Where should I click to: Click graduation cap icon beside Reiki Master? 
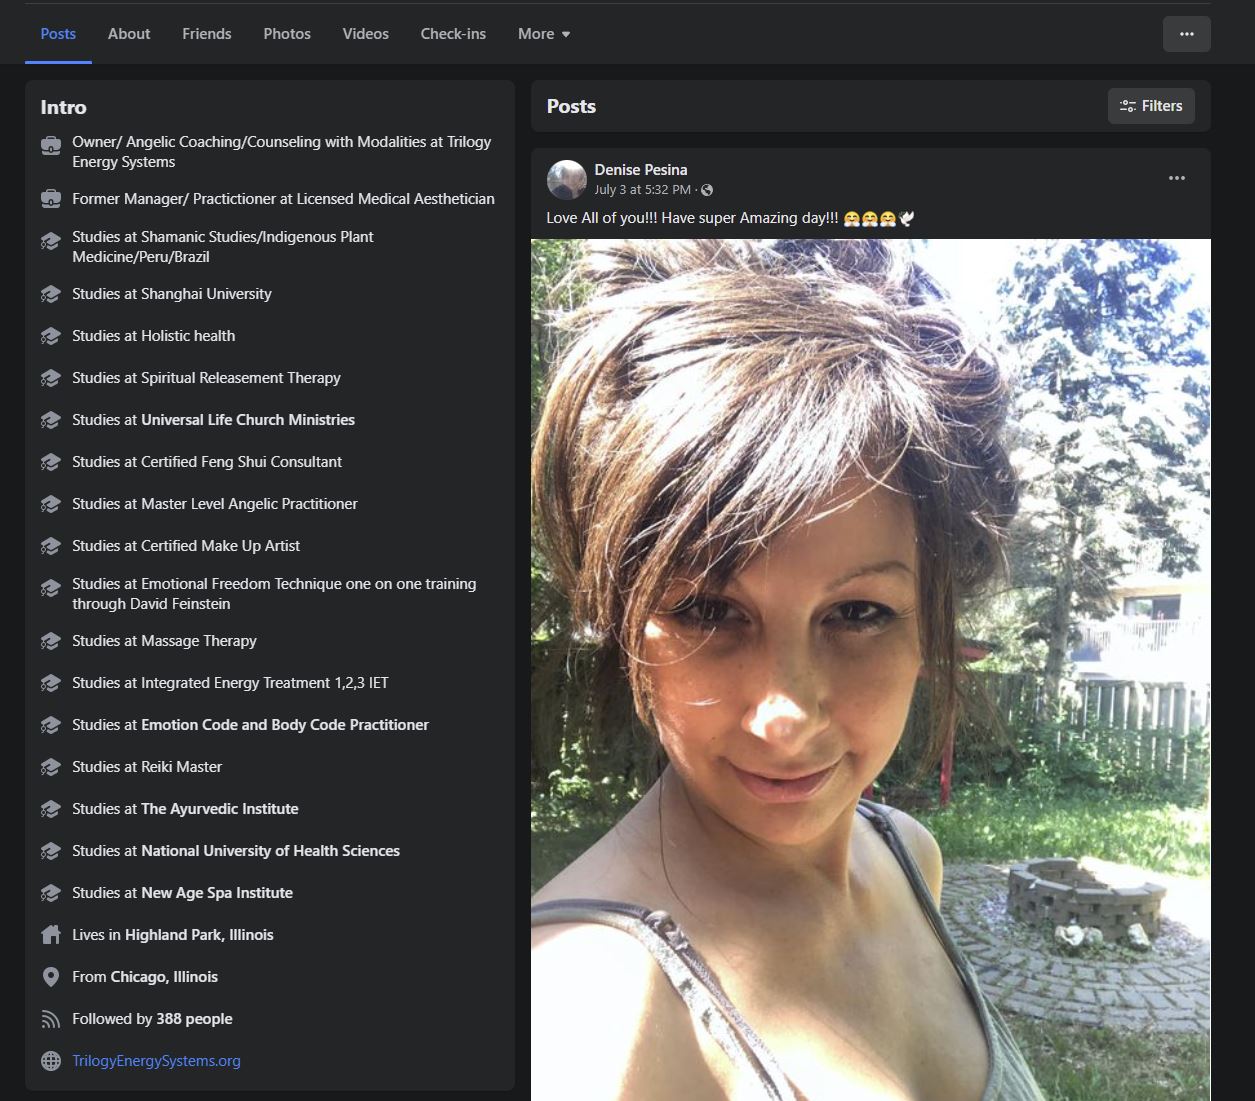[x=51, y=767]
